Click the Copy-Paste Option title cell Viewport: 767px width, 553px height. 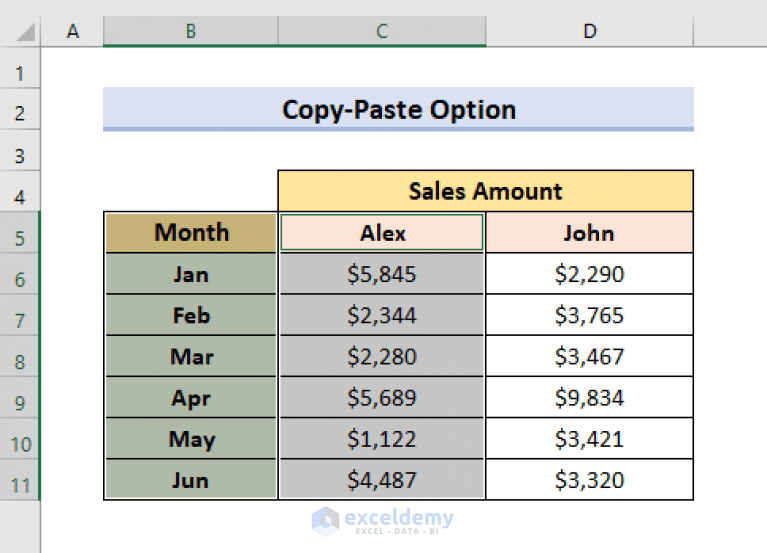click(x=398, y=109)
